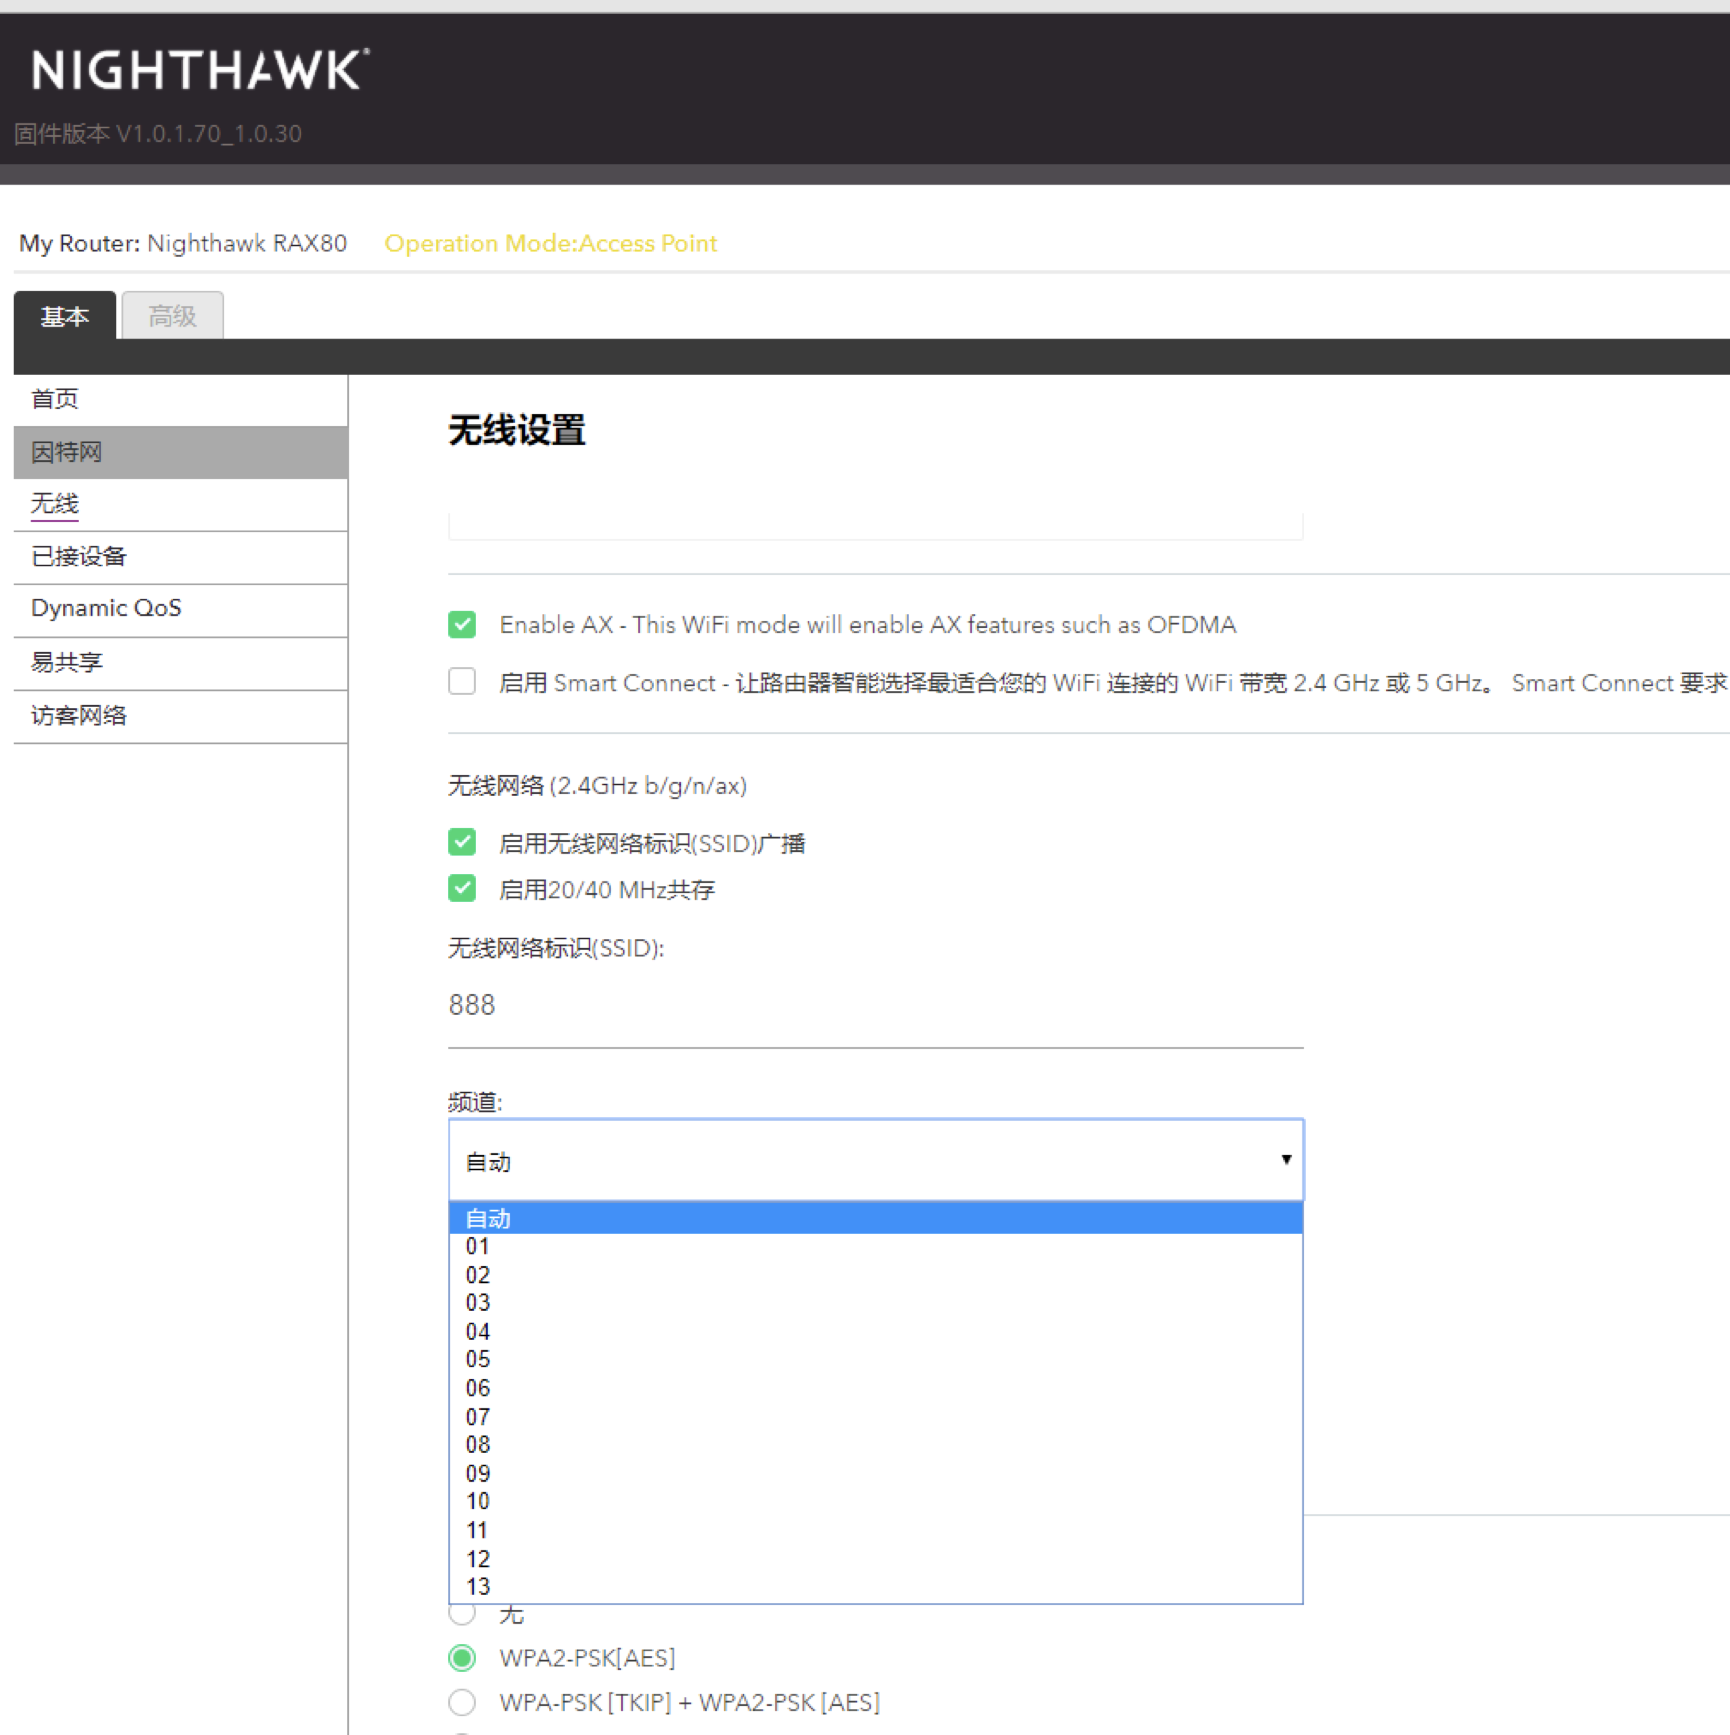Open the 基本 tab
1730x1735 pixels.
tap(65, 316)
